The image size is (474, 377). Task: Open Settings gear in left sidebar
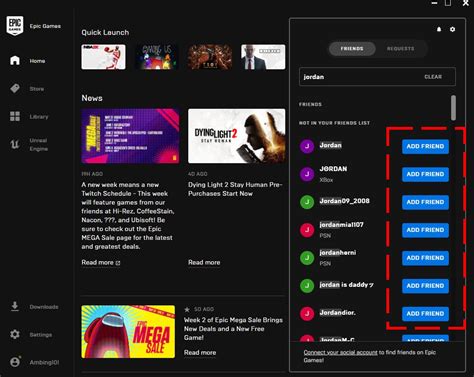point(15,334)
